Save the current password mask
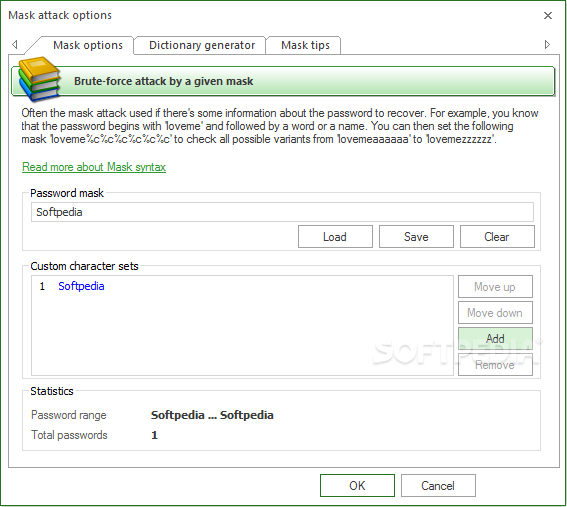 (x=416, y=237)
